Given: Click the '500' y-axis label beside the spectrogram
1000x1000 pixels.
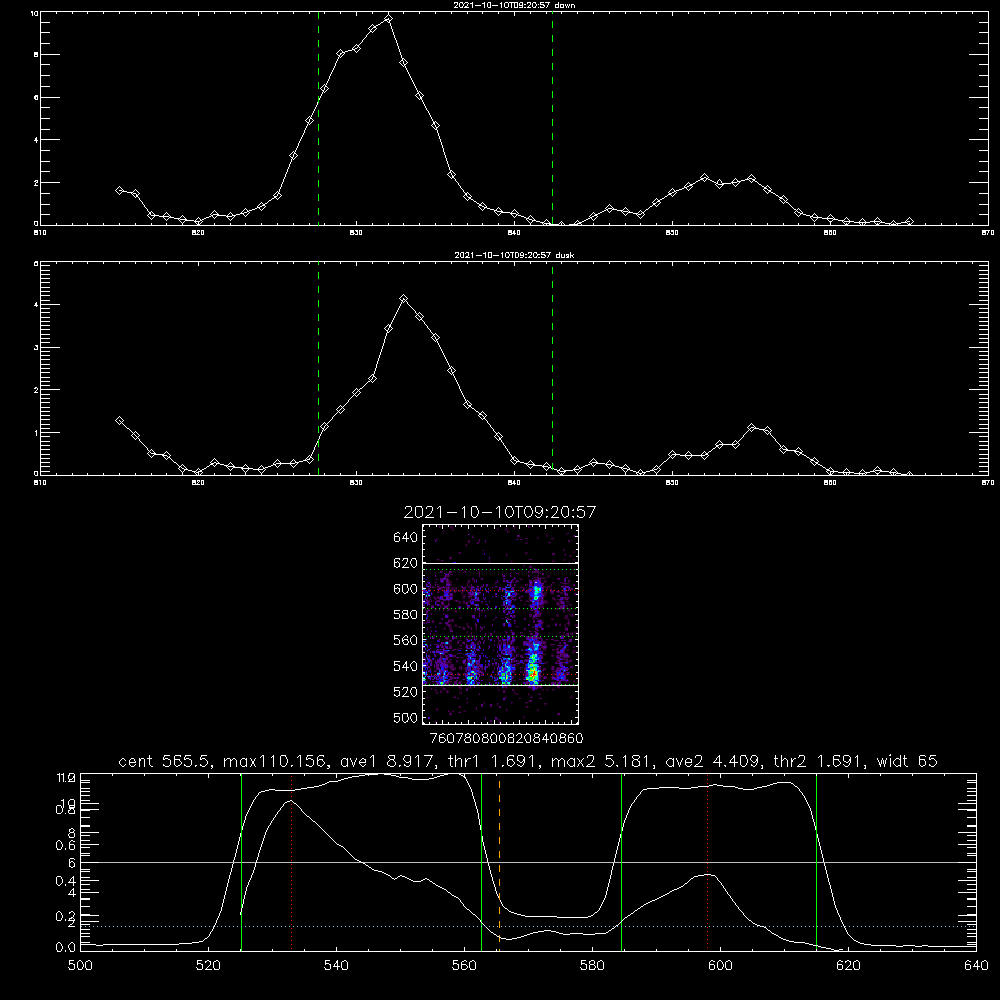Looking at the screenshot, I should pos(406,717).
